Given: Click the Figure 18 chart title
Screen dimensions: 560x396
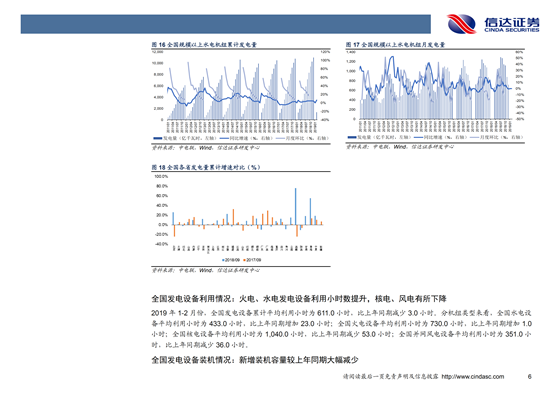Looking at the screenshot, I should pyautogui.click(x=206, y=167).
